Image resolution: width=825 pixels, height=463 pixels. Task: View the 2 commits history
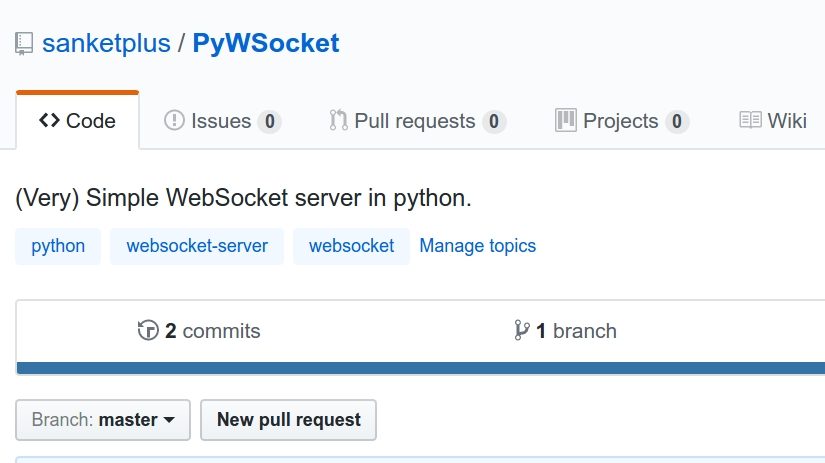(x=199, y=331)
